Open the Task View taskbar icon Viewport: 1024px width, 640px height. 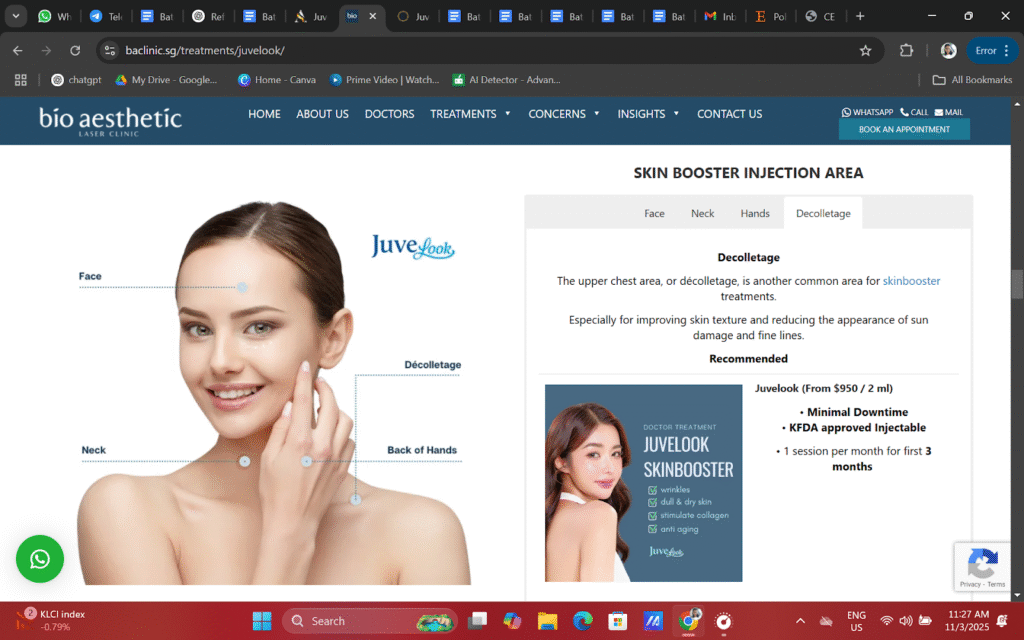pyautogui.click(x=477, y=620)
